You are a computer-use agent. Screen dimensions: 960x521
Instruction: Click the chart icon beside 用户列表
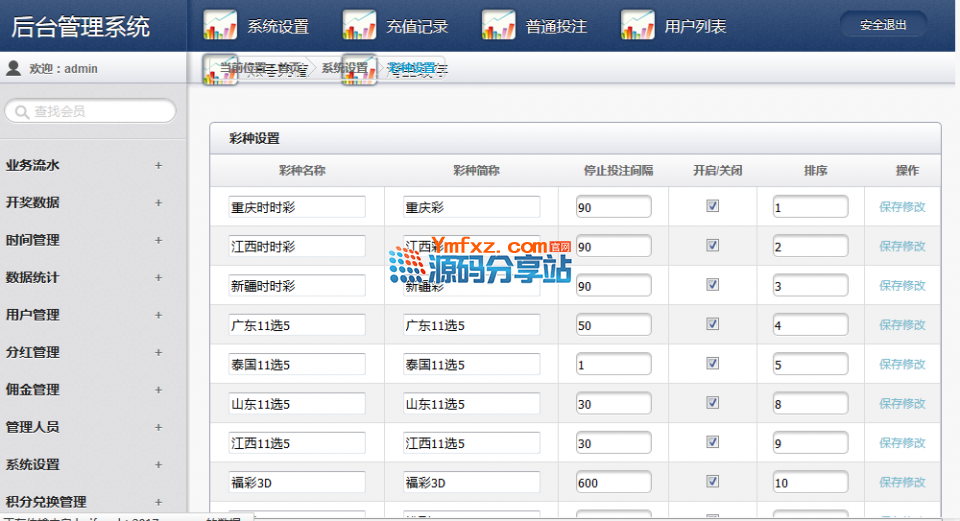pos(638,25)
